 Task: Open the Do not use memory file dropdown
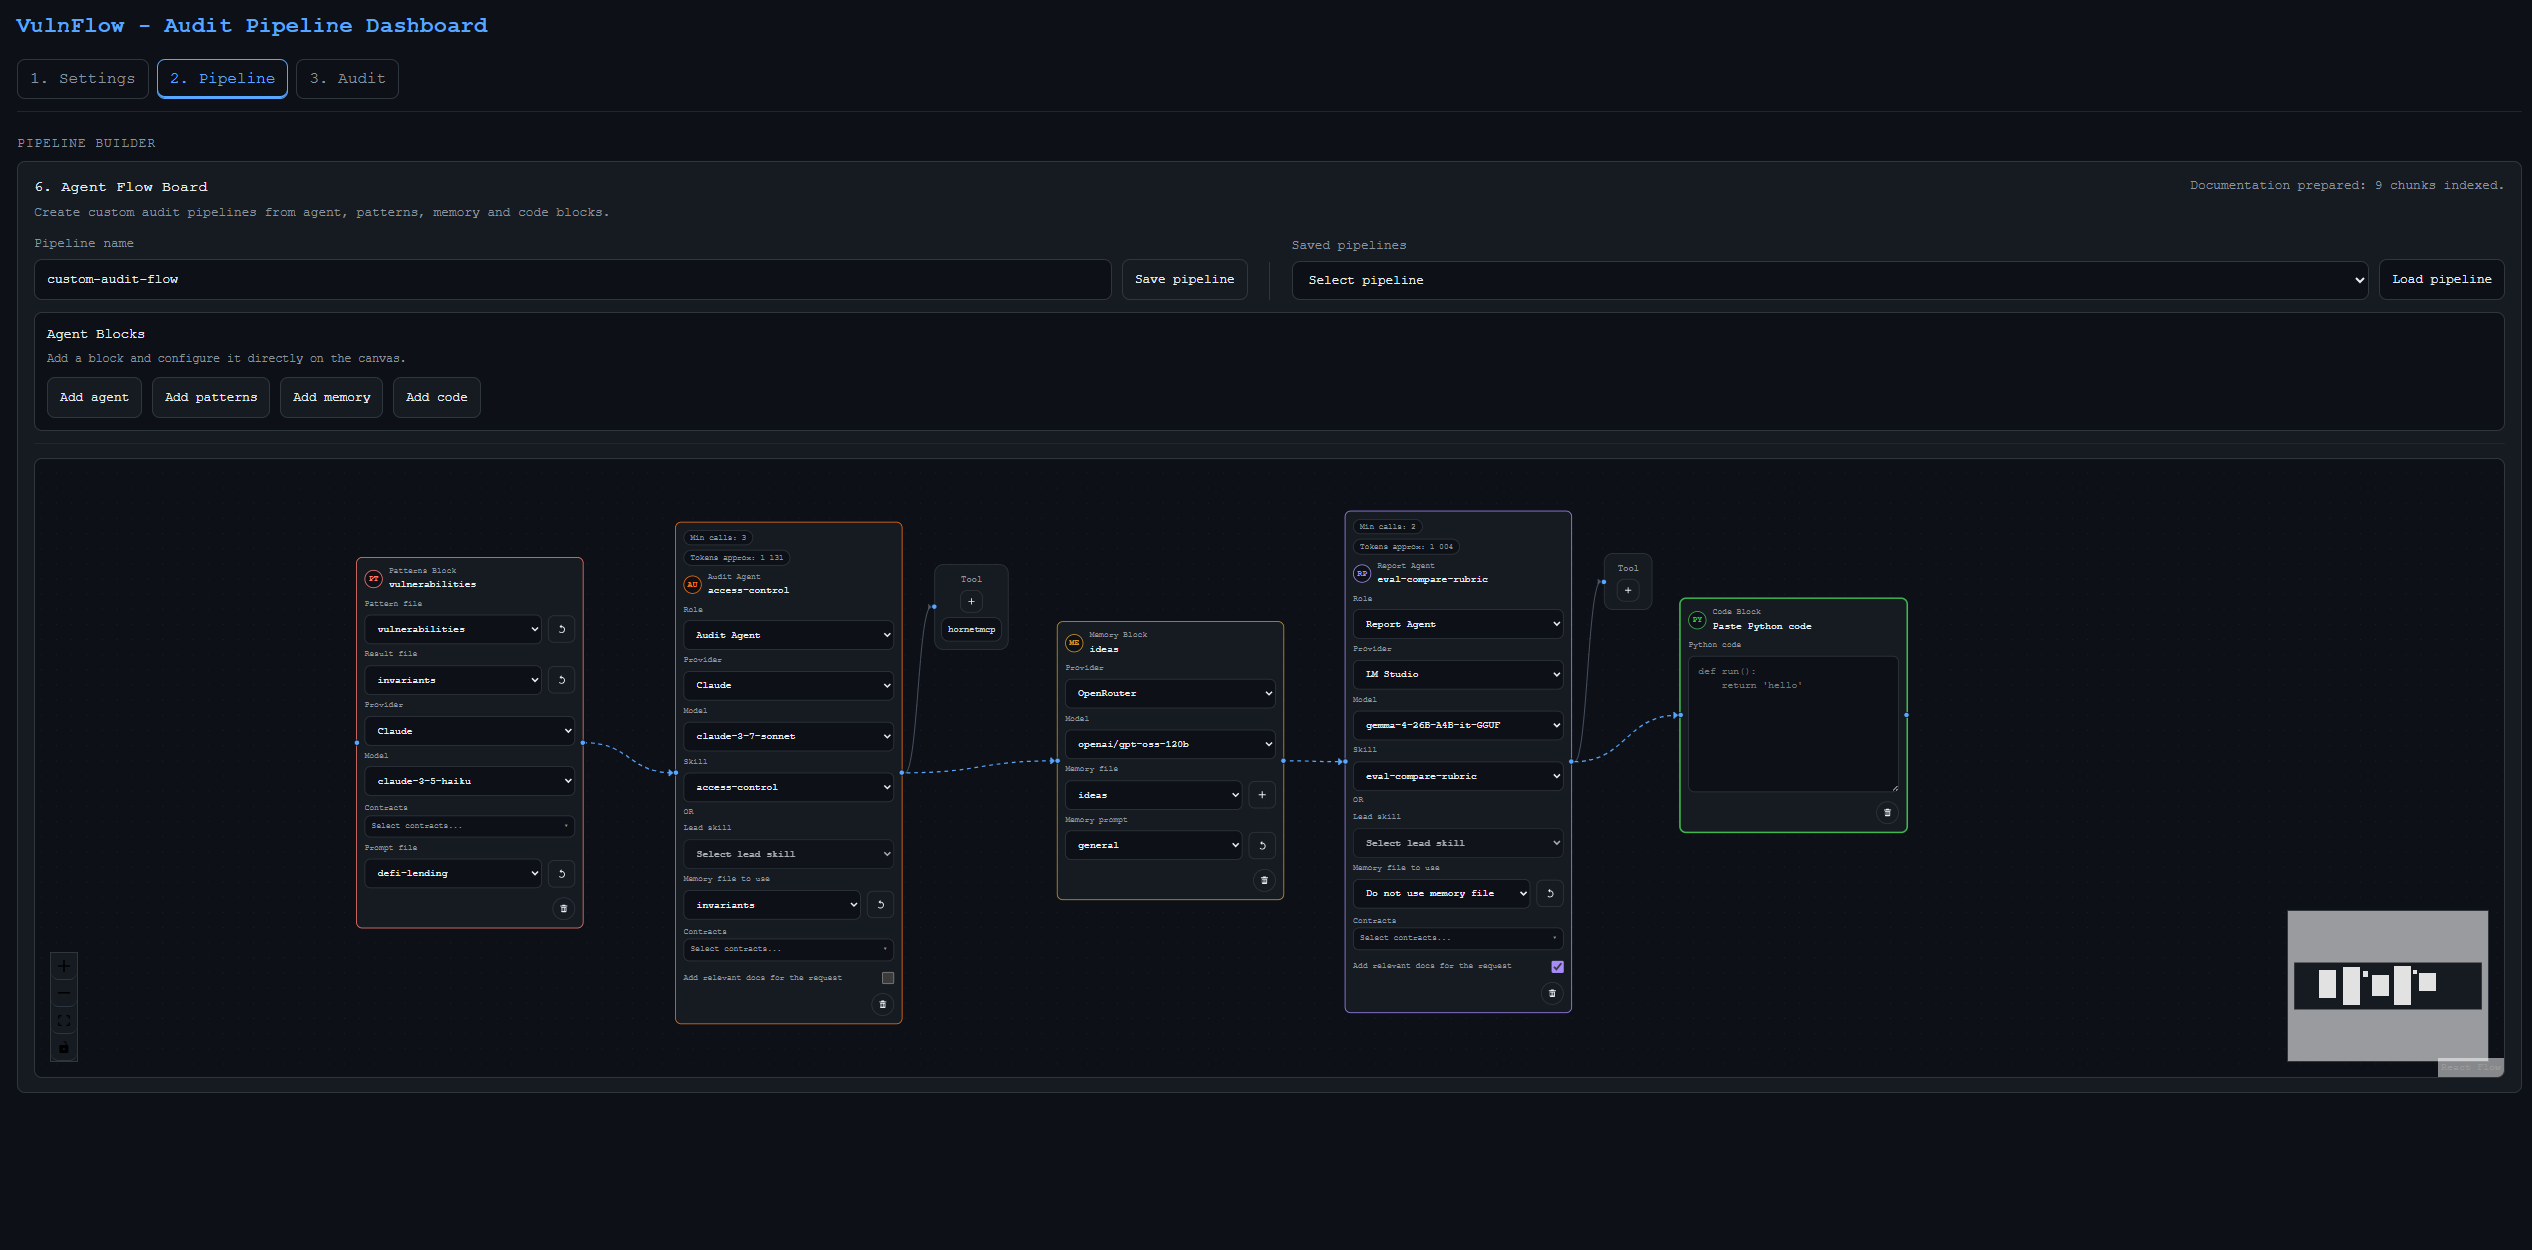coord(1441,893)
